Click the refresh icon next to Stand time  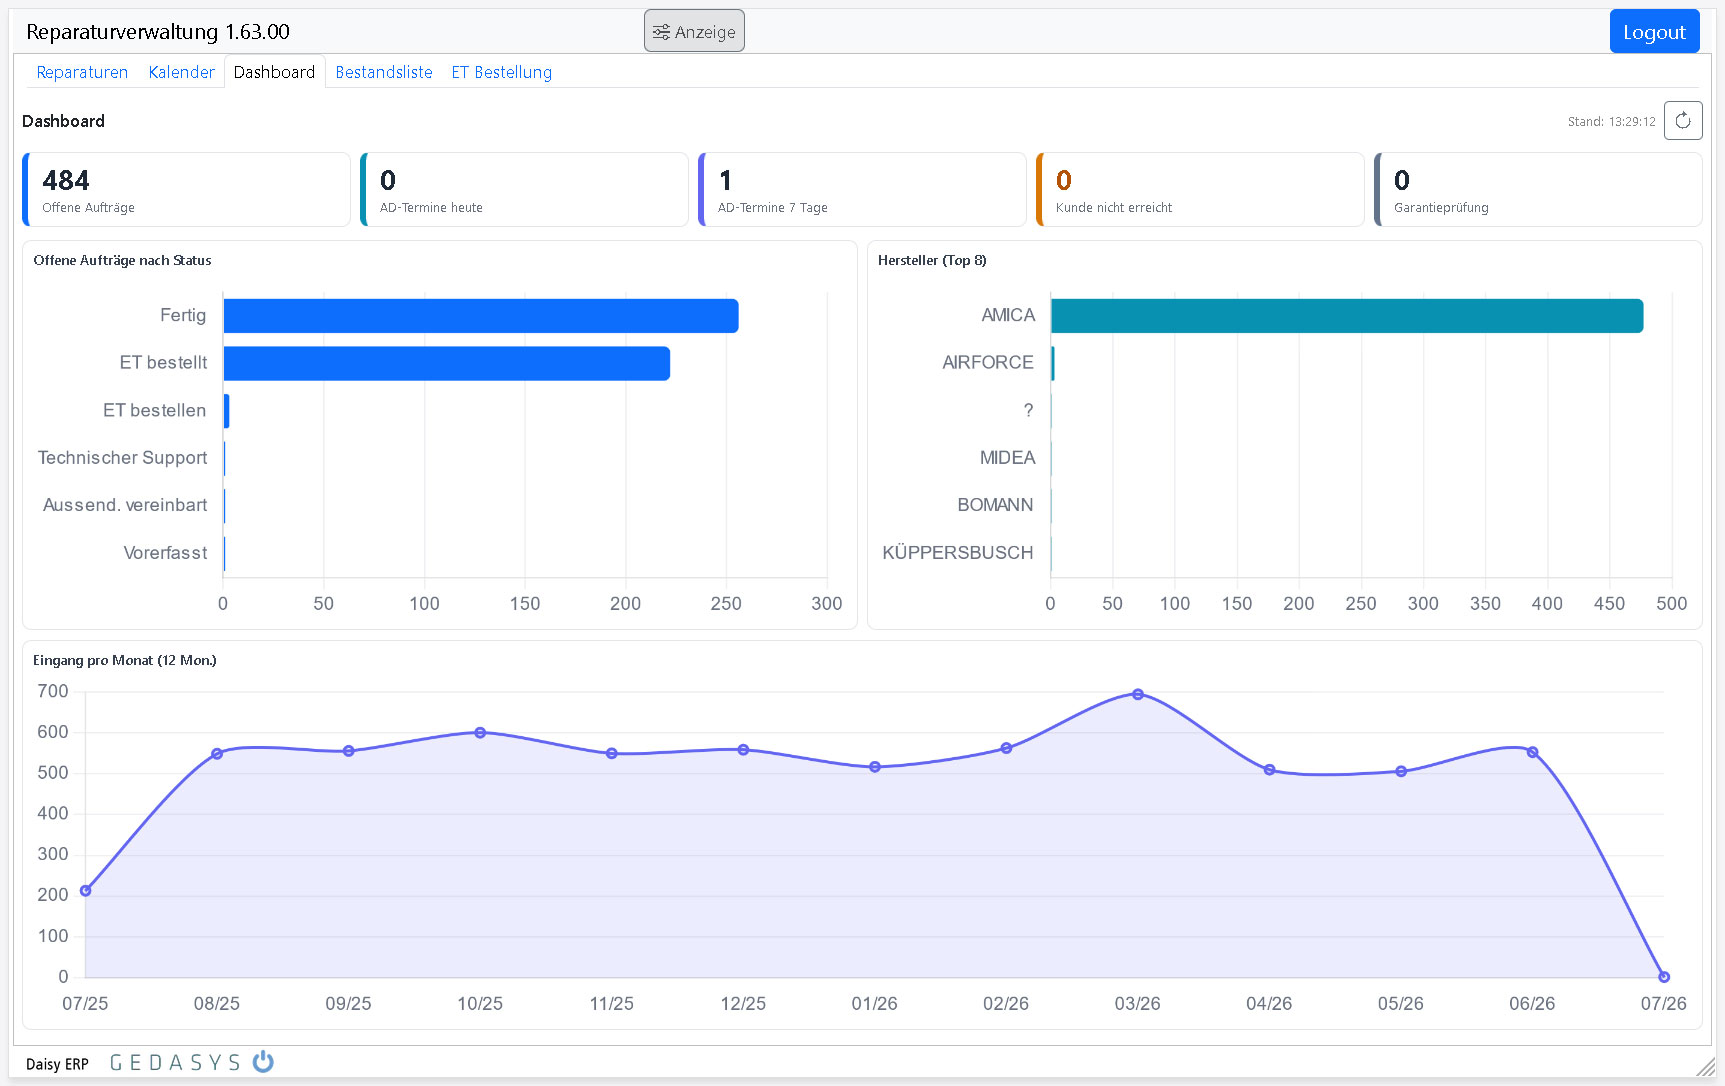[1683, 121]
